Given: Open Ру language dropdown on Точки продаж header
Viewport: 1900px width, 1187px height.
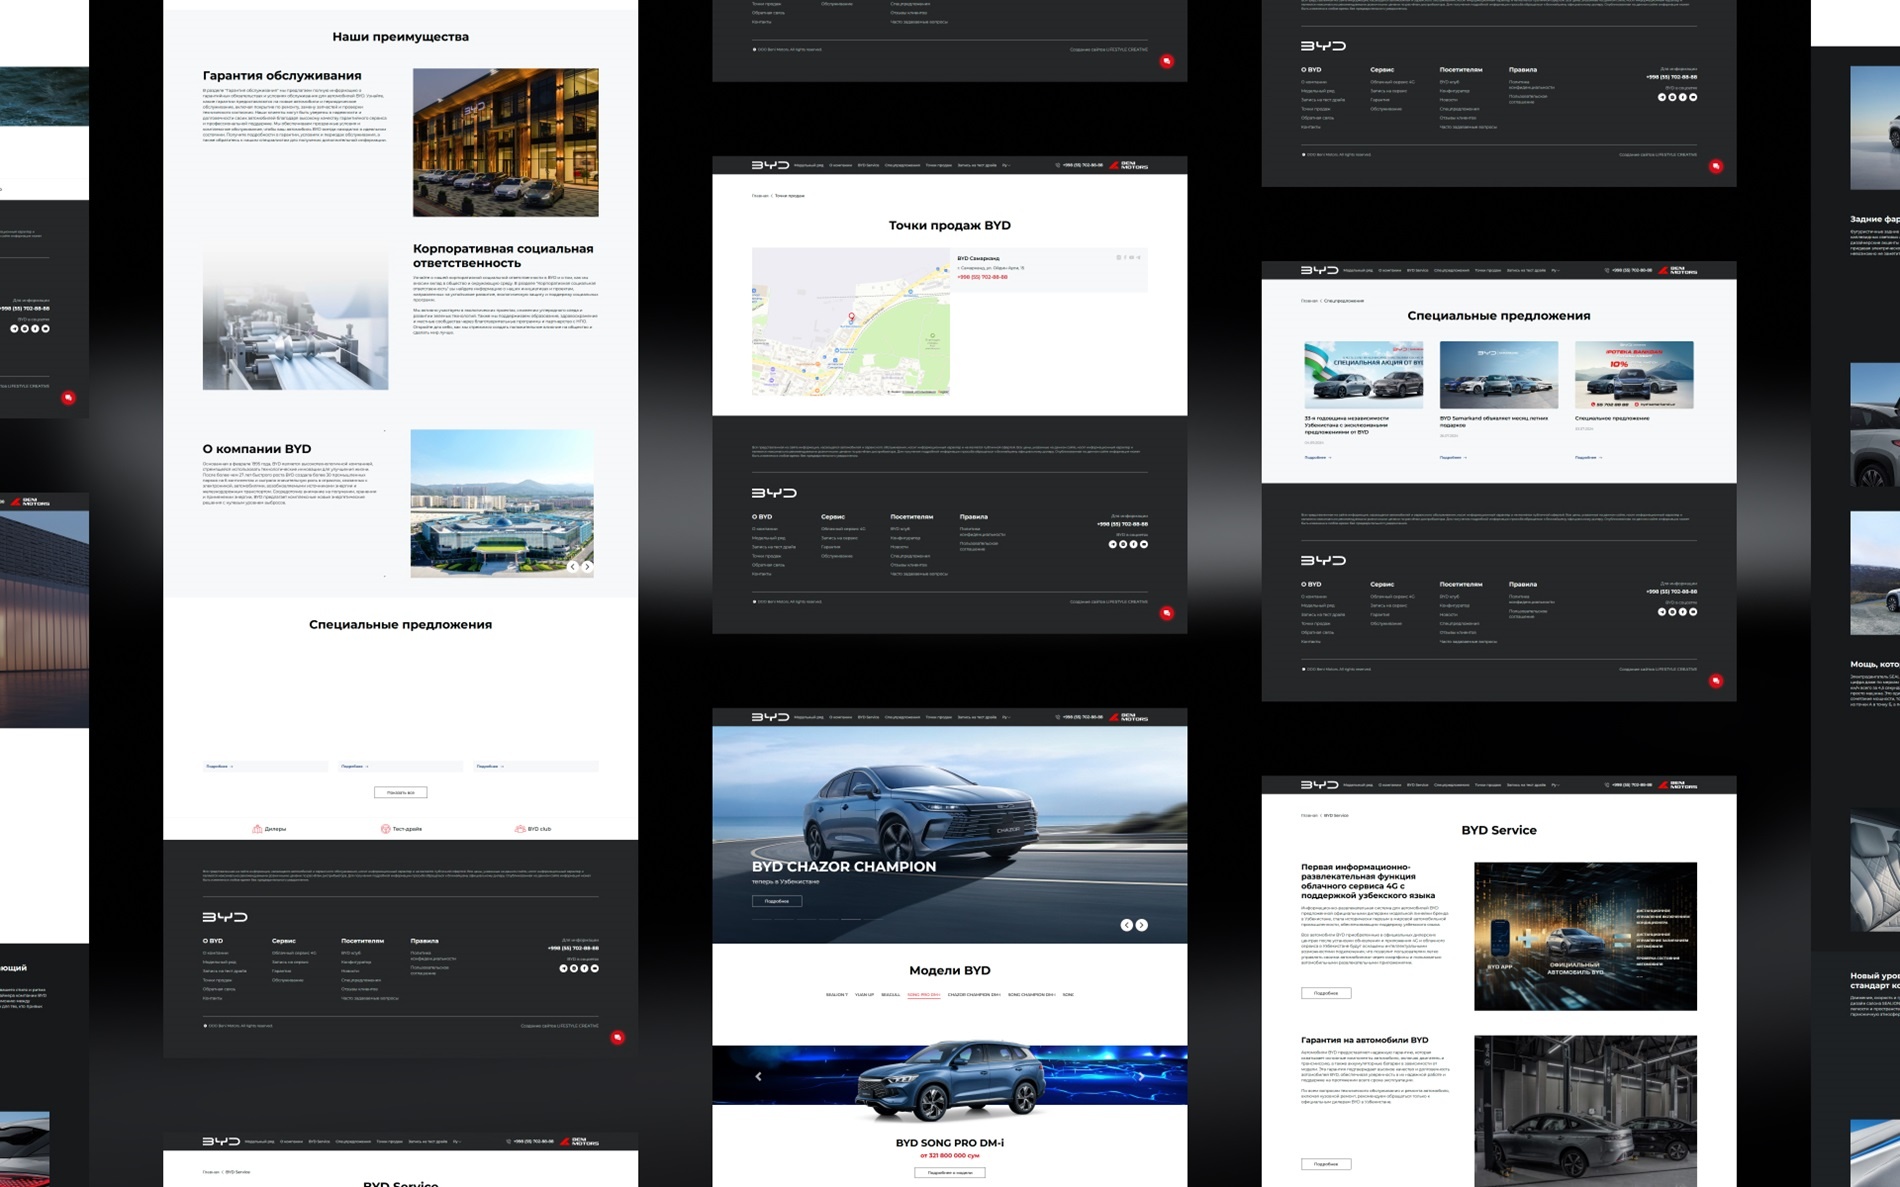Looking at the screenshot, I should click(1005, 165).
